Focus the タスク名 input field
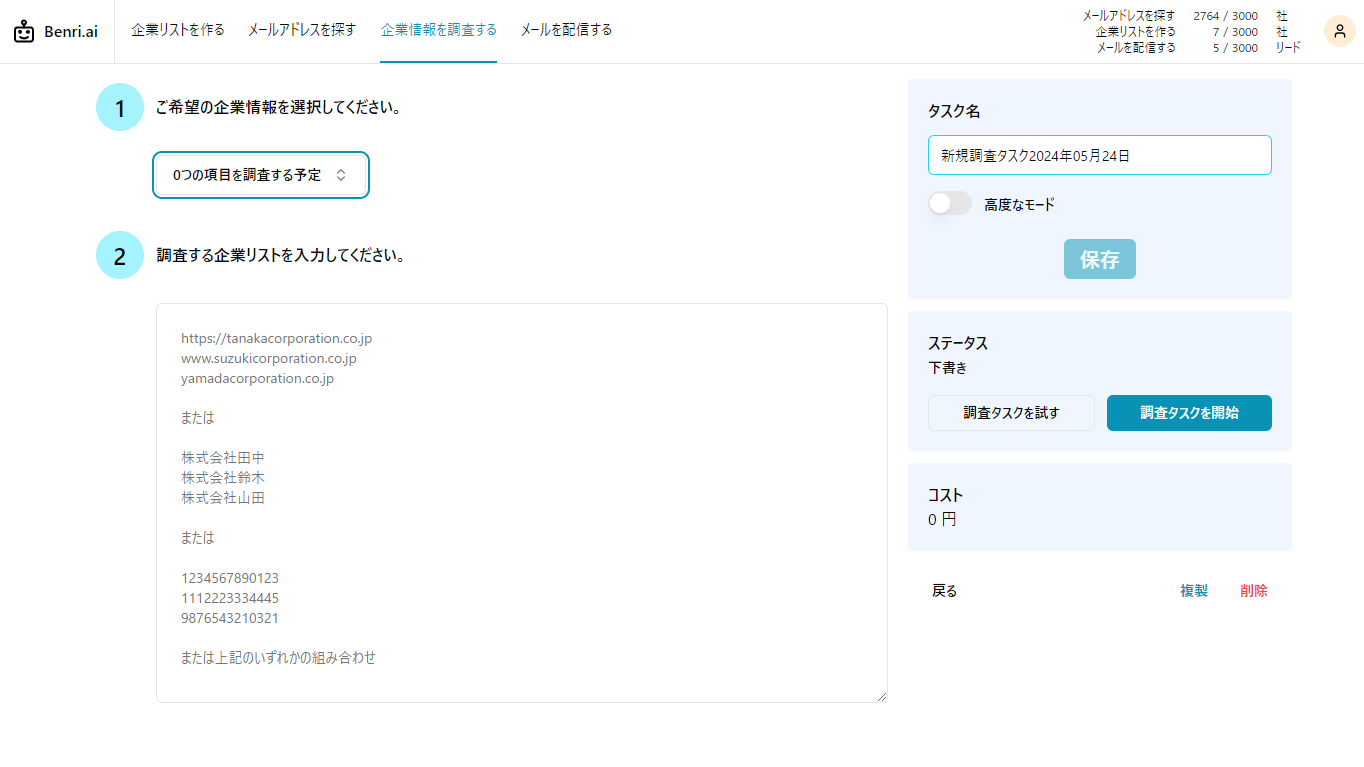This screenshot has height=767, width=1364. 1099,155
